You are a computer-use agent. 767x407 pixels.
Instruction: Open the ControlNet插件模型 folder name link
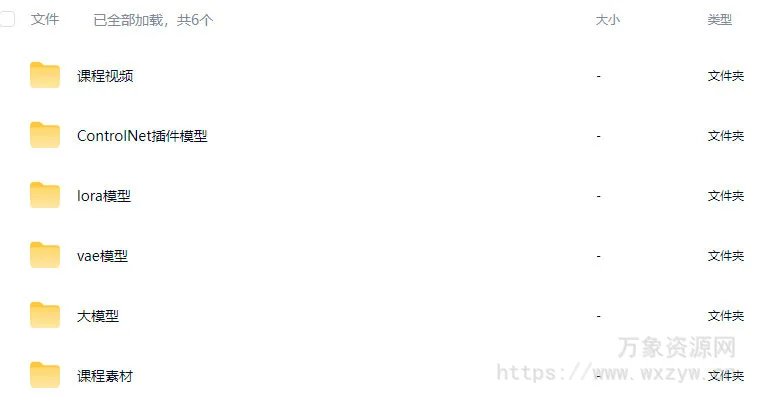coord(142,136)
